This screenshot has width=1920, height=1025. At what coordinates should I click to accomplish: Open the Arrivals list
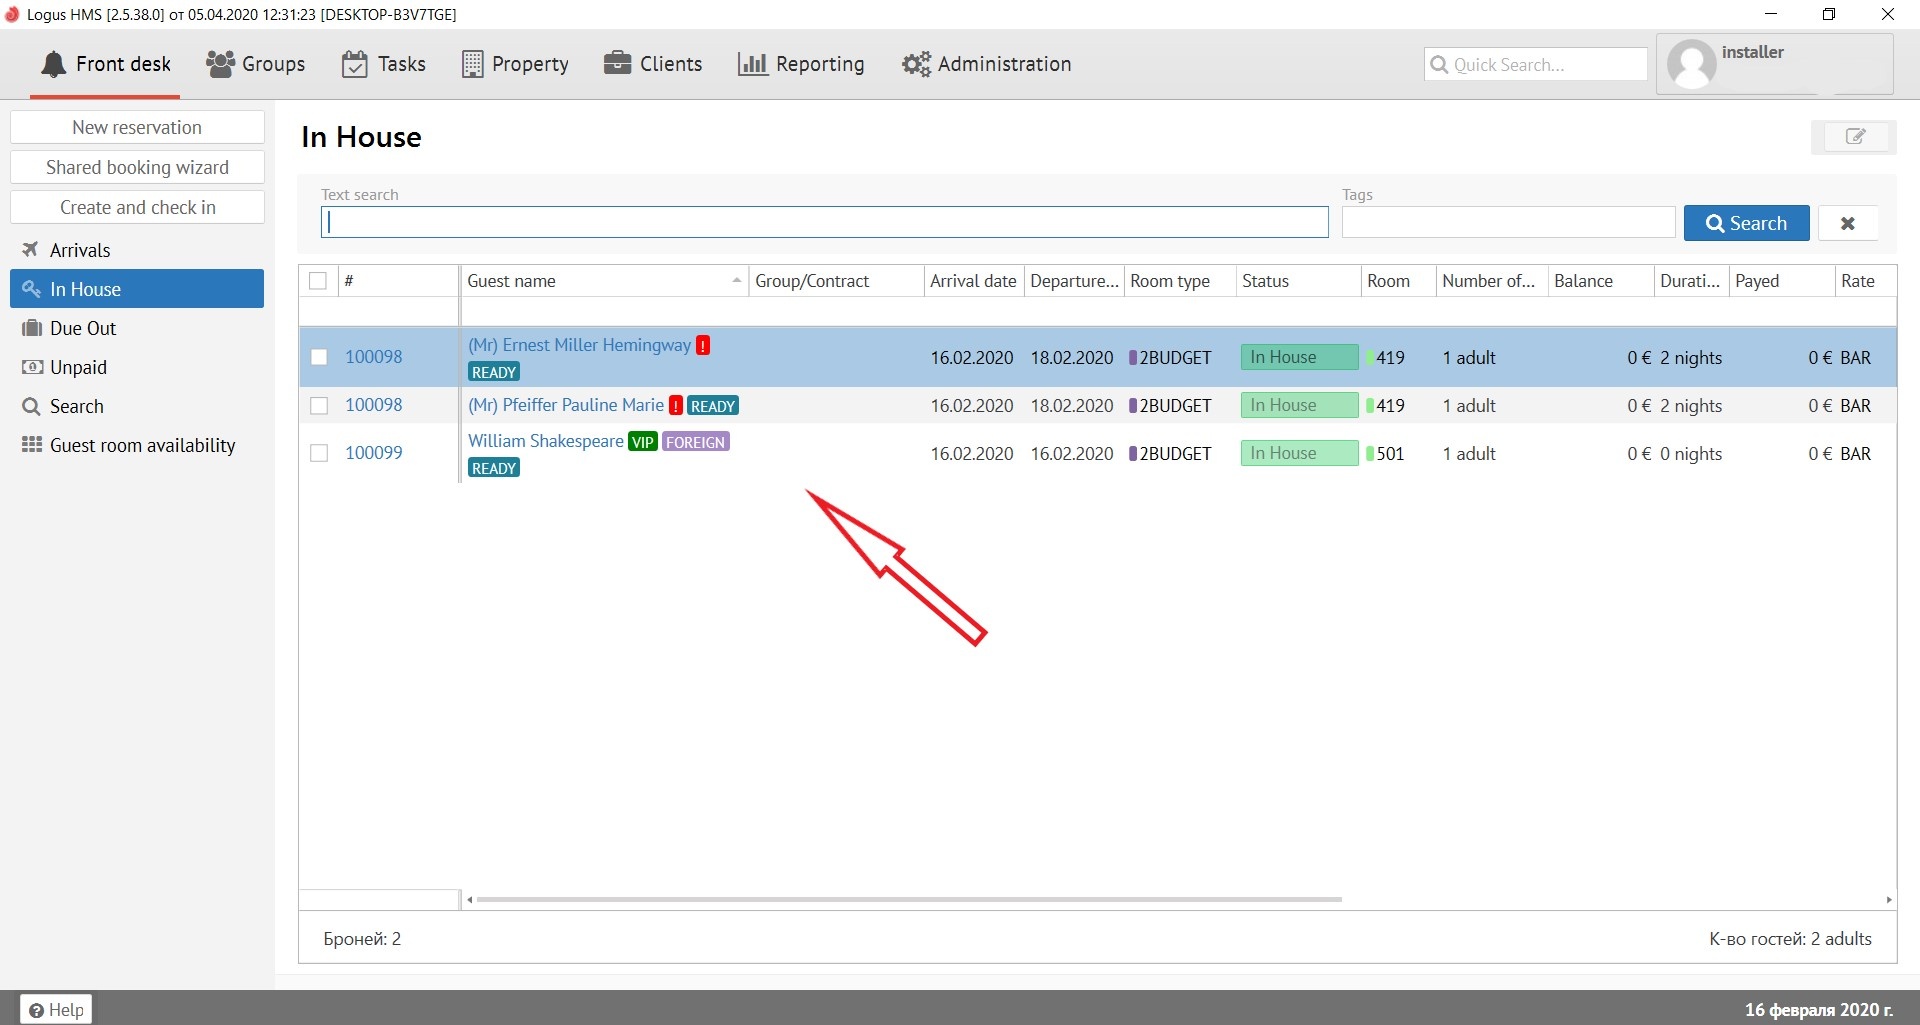click(80, 250)
